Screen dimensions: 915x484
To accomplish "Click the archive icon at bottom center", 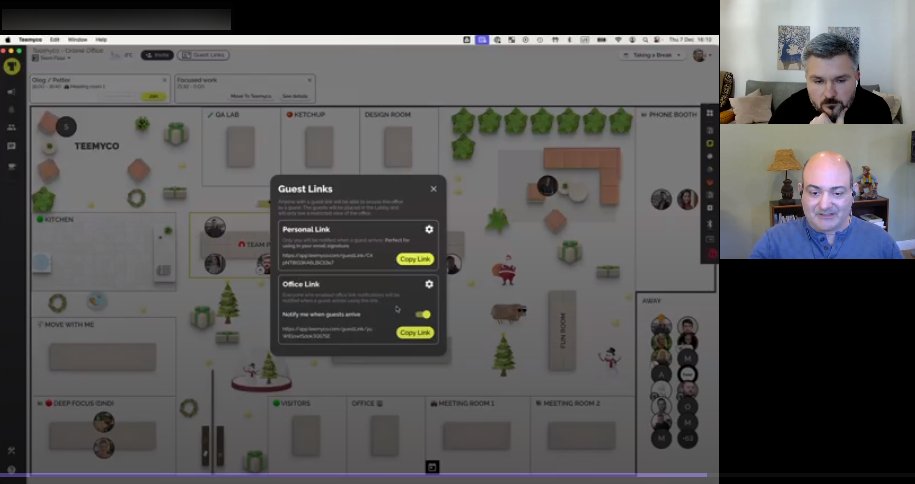I will [x=432, y=467].
